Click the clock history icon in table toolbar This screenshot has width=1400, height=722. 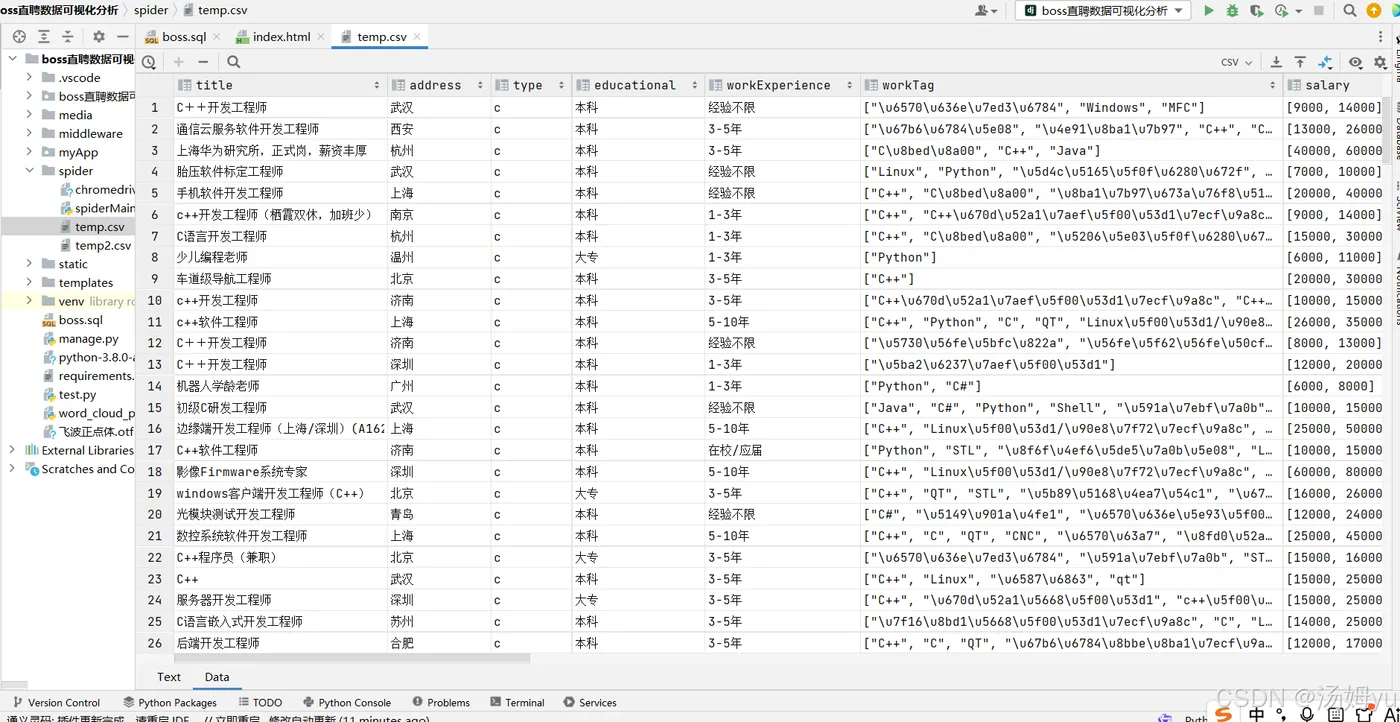[x=149, y=62]
